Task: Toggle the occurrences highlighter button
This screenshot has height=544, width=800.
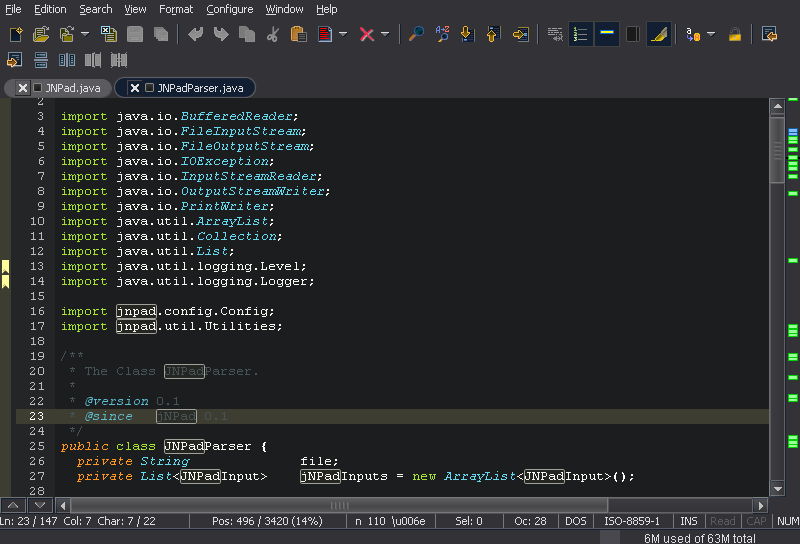Action: [658, 35]
